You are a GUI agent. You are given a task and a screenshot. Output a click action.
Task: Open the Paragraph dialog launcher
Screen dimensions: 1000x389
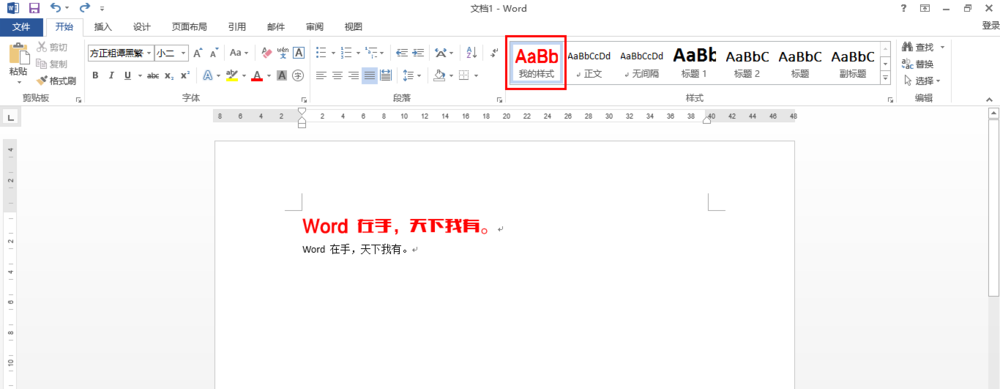499,100
